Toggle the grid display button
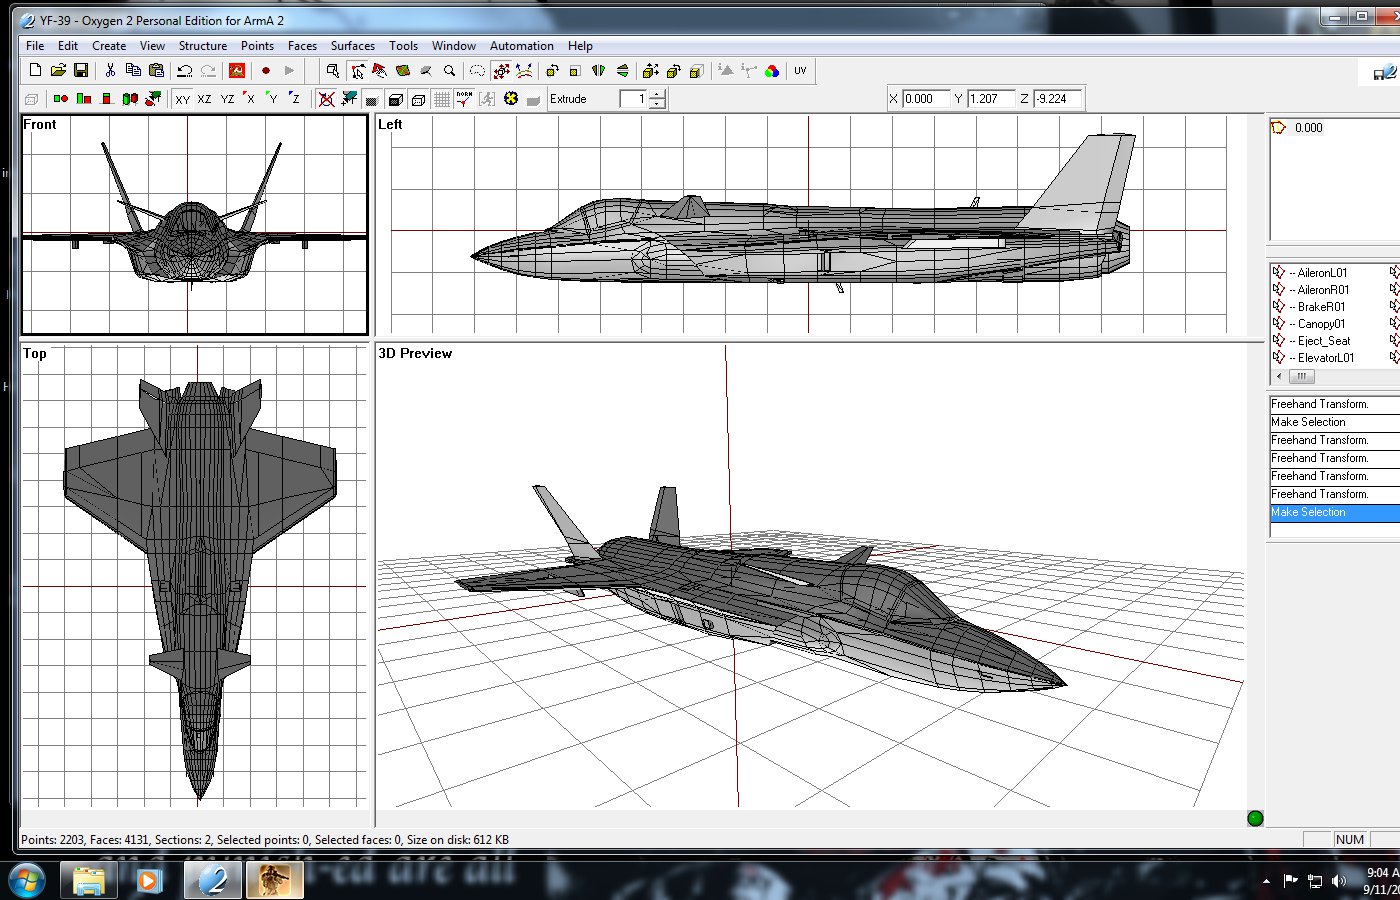The height and width of the screenshot is (900, 1400). pyautogui.click(x=442, y=99)
